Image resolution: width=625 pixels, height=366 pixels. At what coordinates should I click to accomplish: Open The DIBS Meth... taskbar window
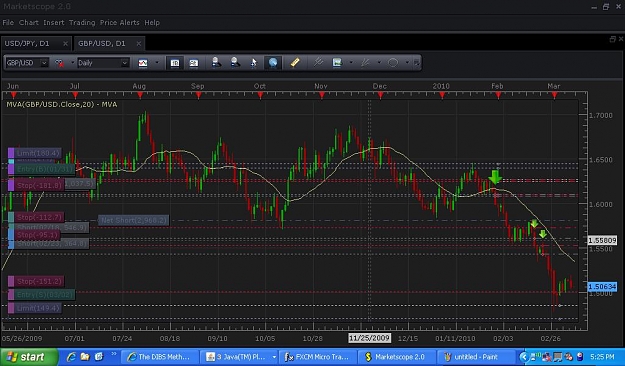pyautogui.click(x=159, y=357)
